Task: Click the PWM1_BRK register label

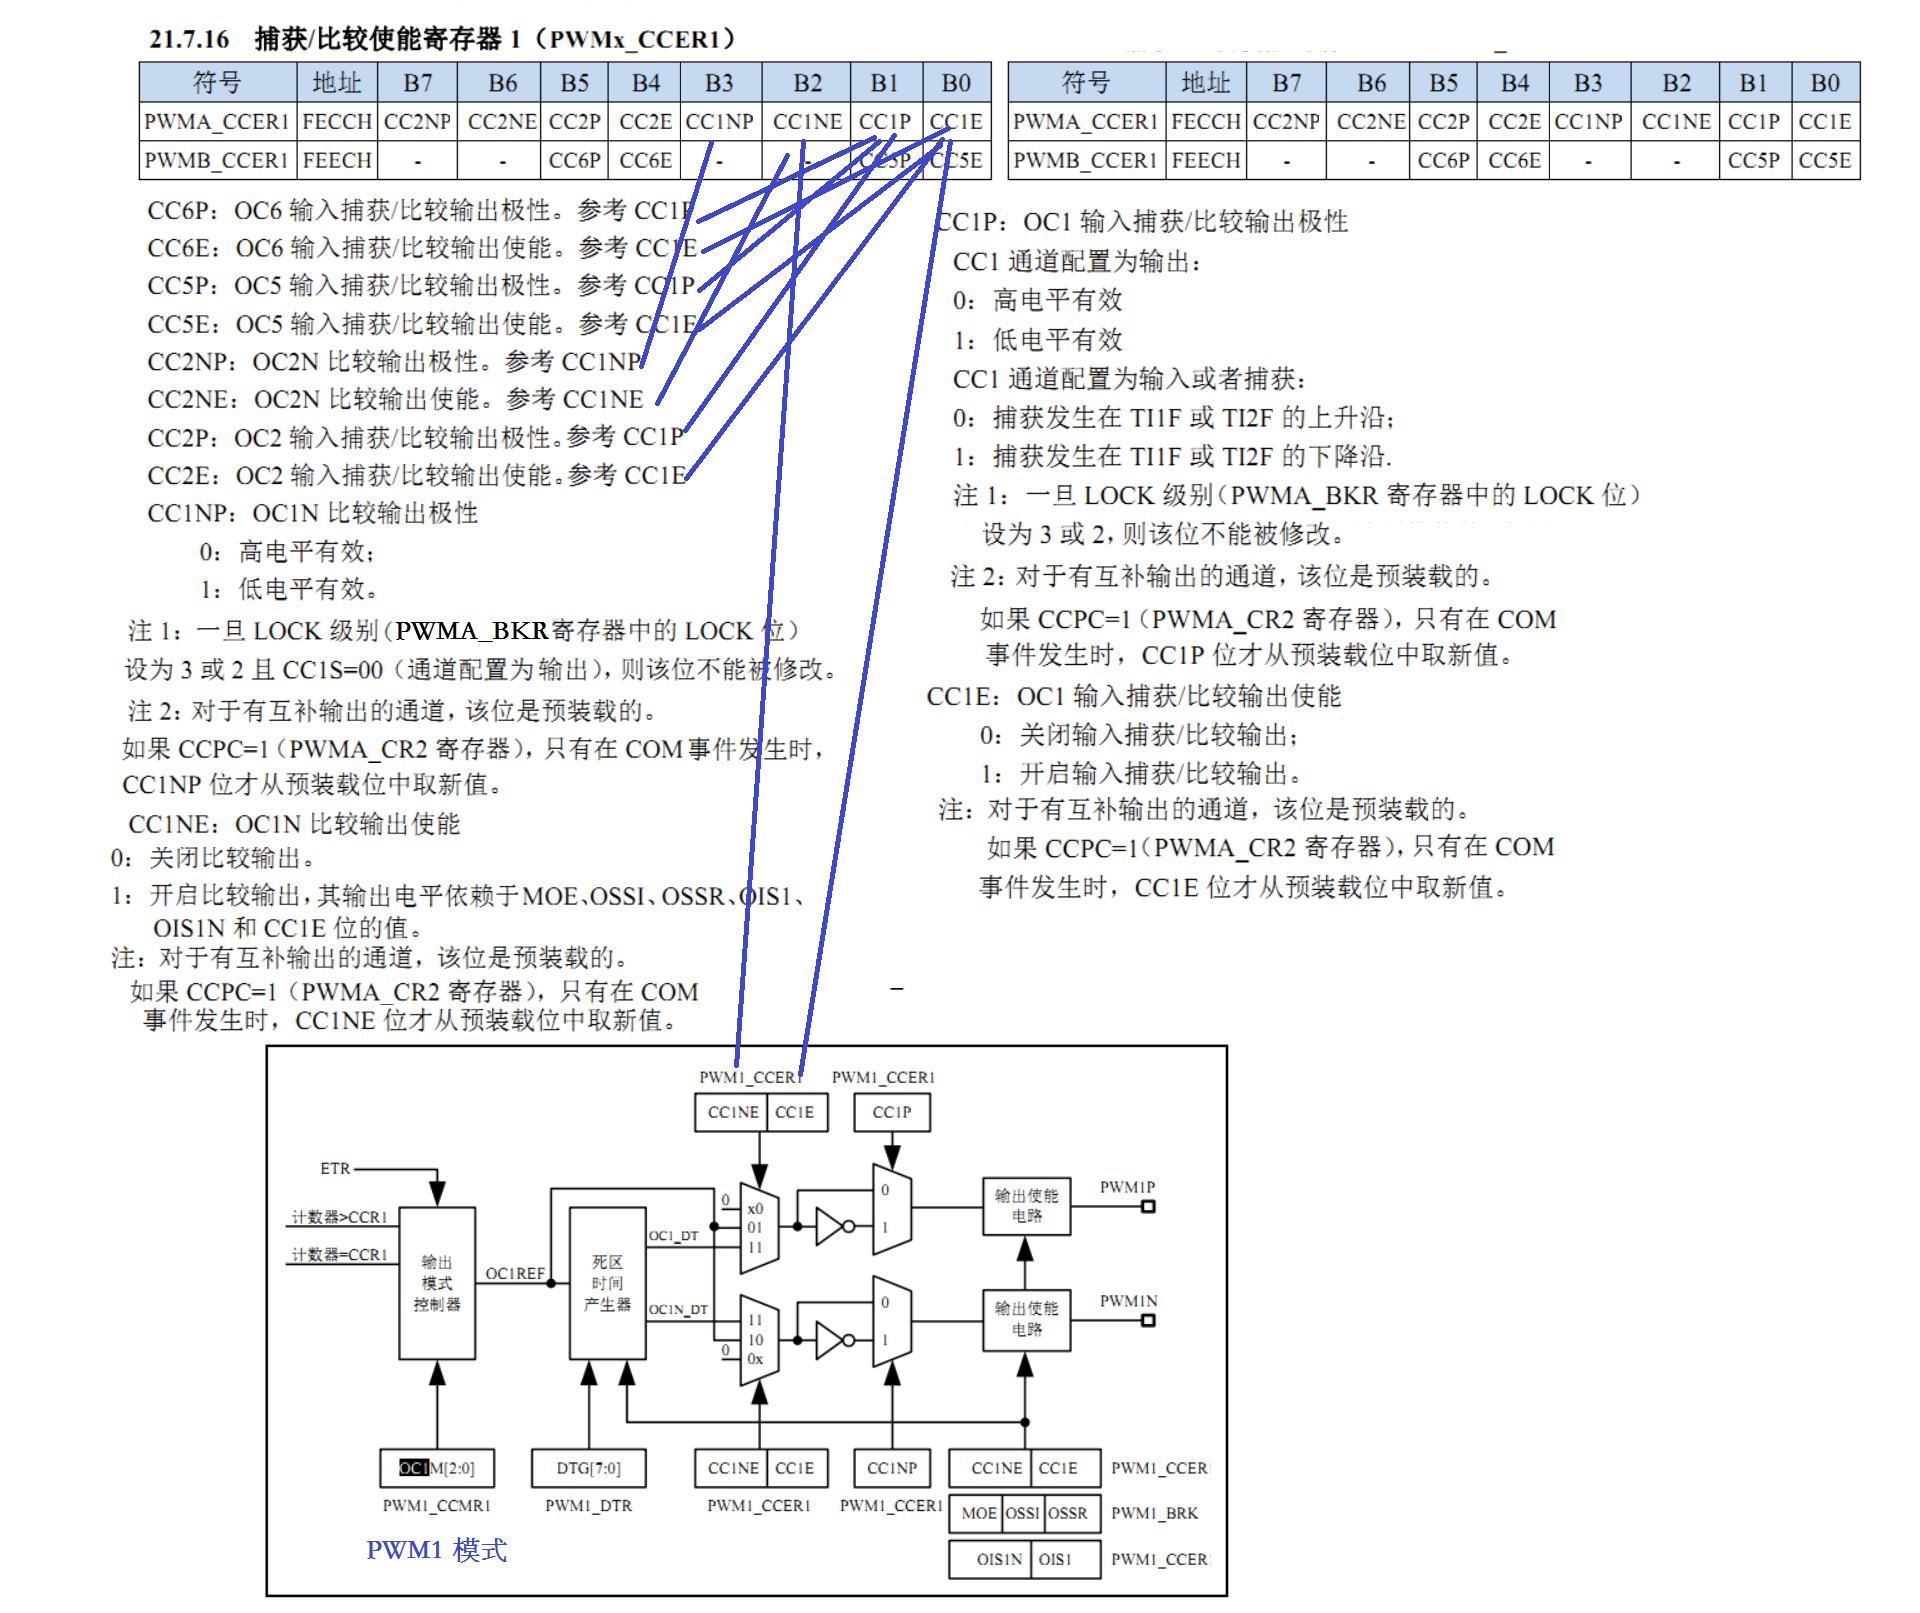Action: [x=1154, y=1513]
